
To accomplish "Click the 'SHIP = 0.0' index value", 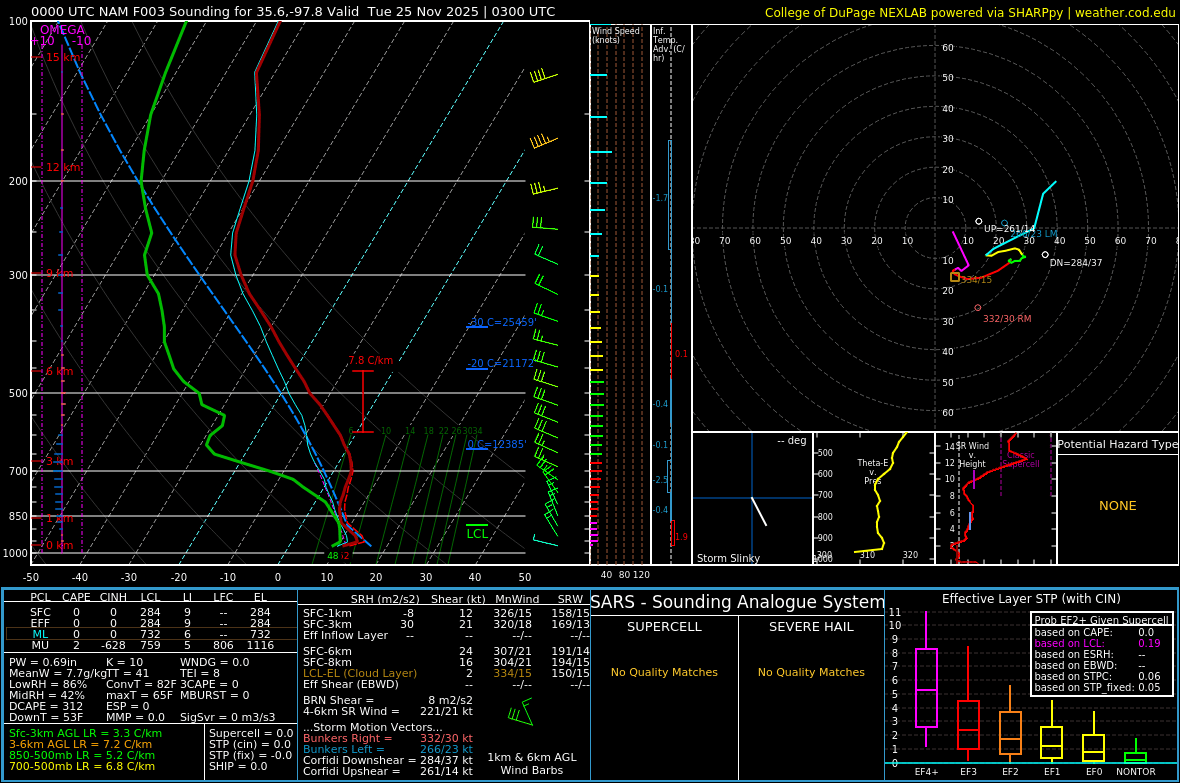I will coord(238,766).
